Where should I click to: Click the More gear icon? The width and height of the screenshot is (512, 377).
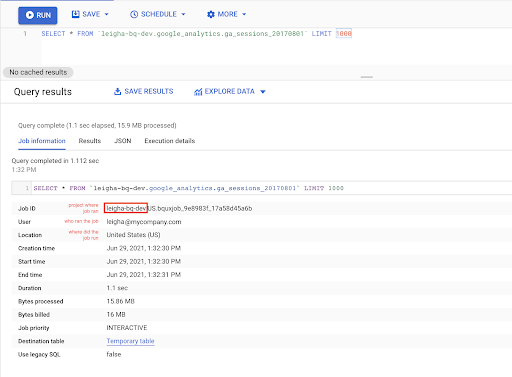point(211,14)
